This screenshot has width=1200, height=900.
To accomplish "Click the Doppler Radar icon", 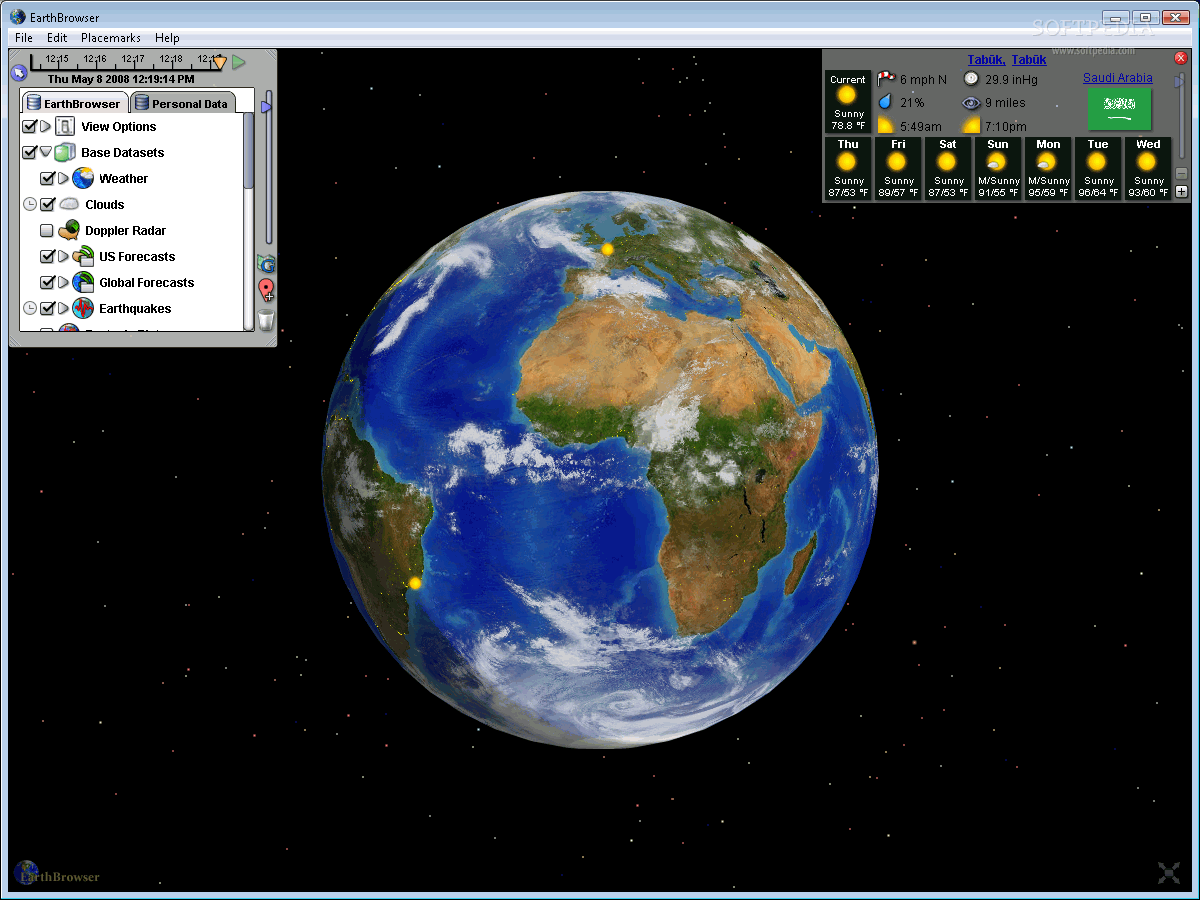I will coord(69,231).
